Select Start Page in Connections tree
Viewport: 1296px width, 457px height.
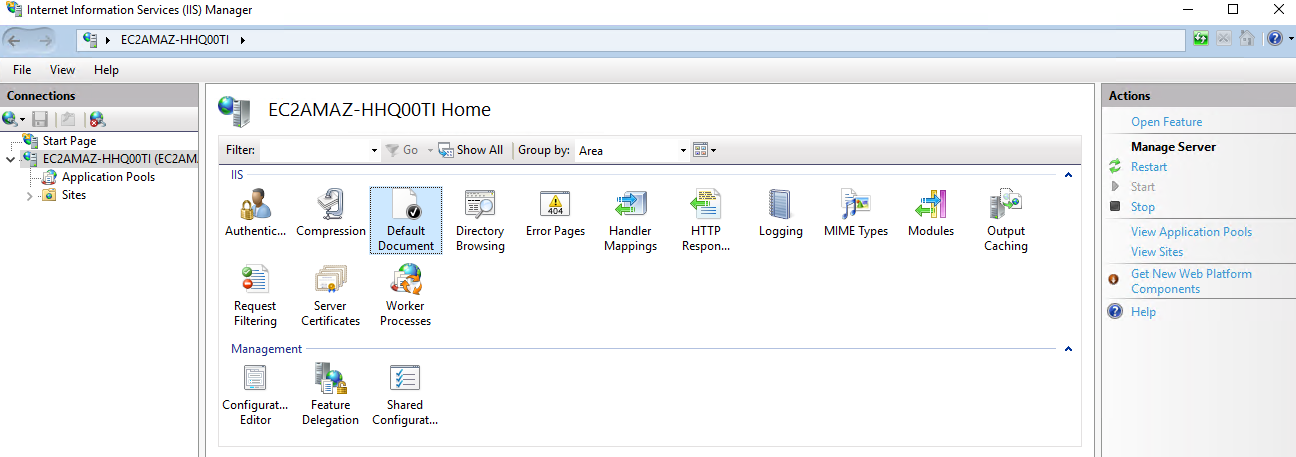[69, 141]
